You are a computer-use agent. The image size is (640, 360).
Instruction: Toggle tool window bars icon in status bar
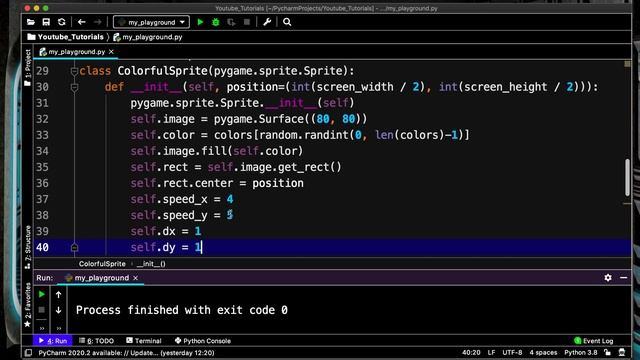[28, 353]
